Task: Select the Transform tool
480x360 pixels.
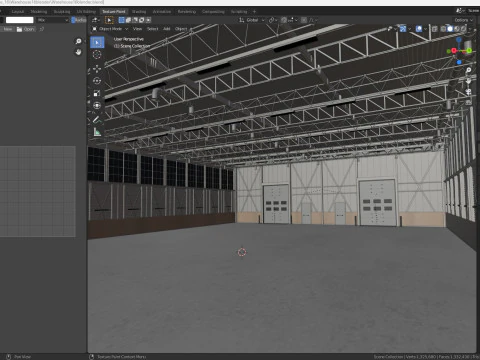Action: 97,106
